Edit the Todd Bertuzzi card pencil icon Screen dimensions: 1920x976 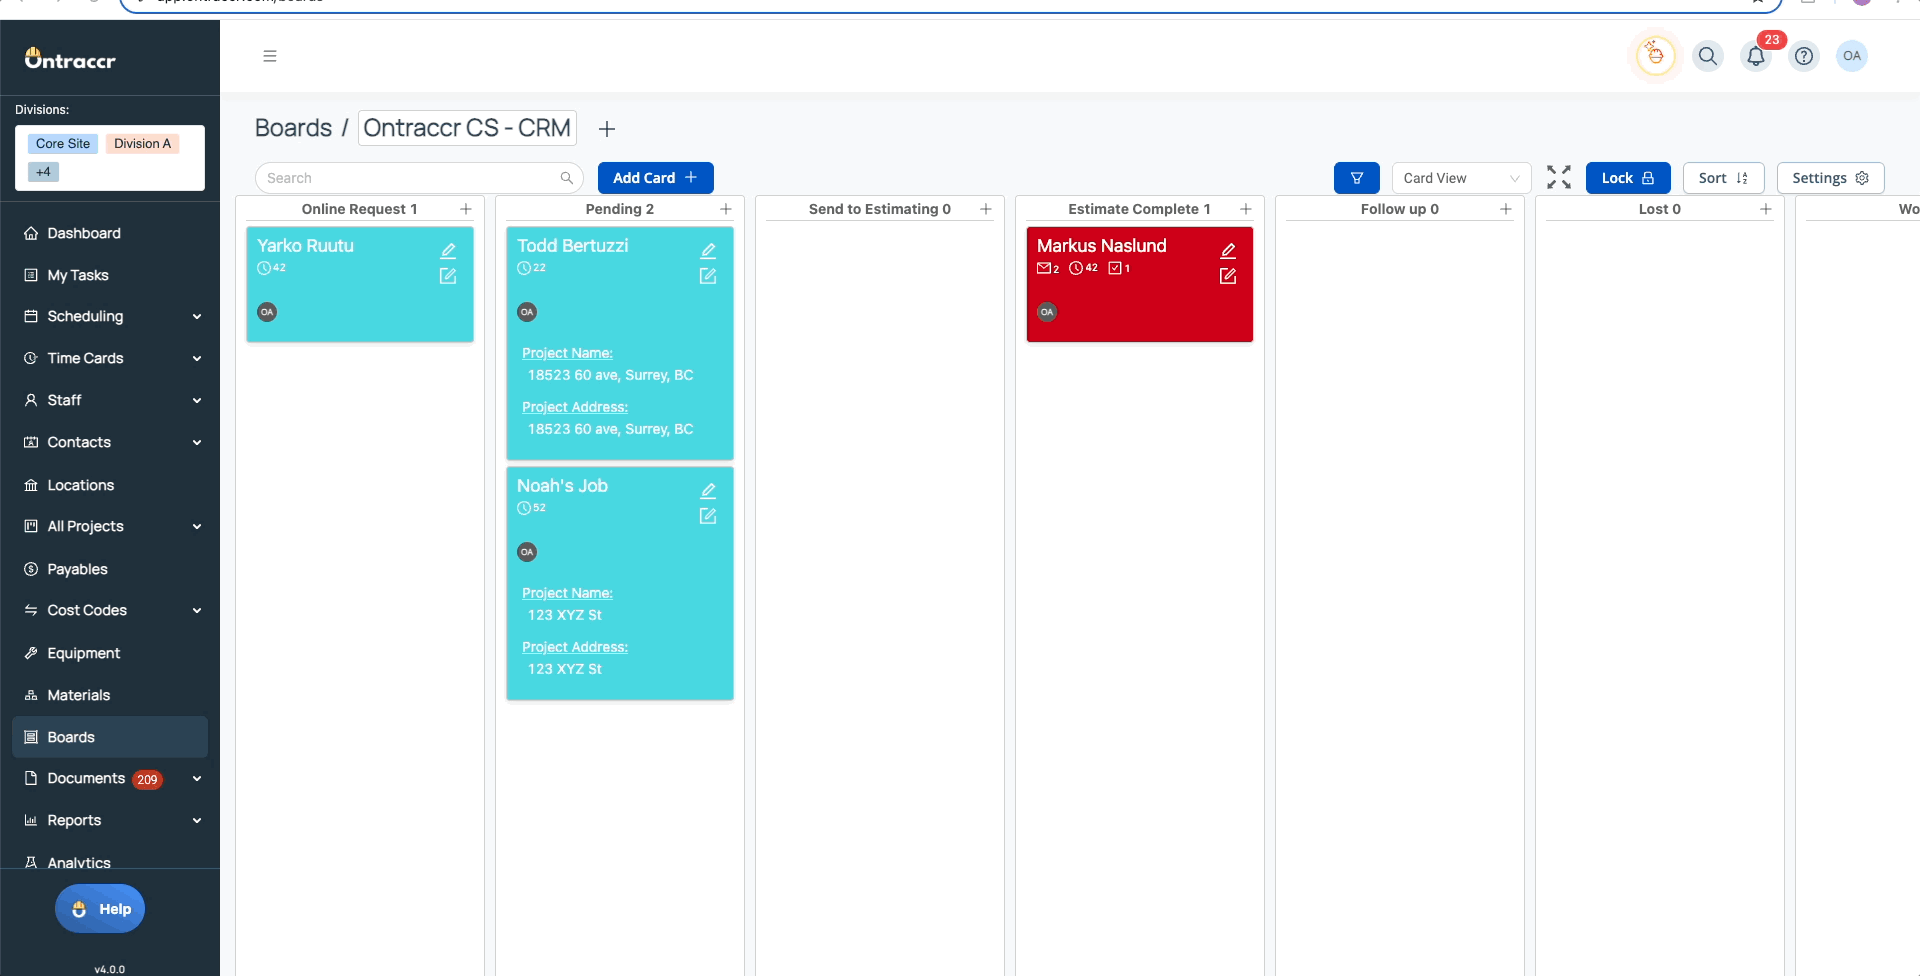pos(708,250)
